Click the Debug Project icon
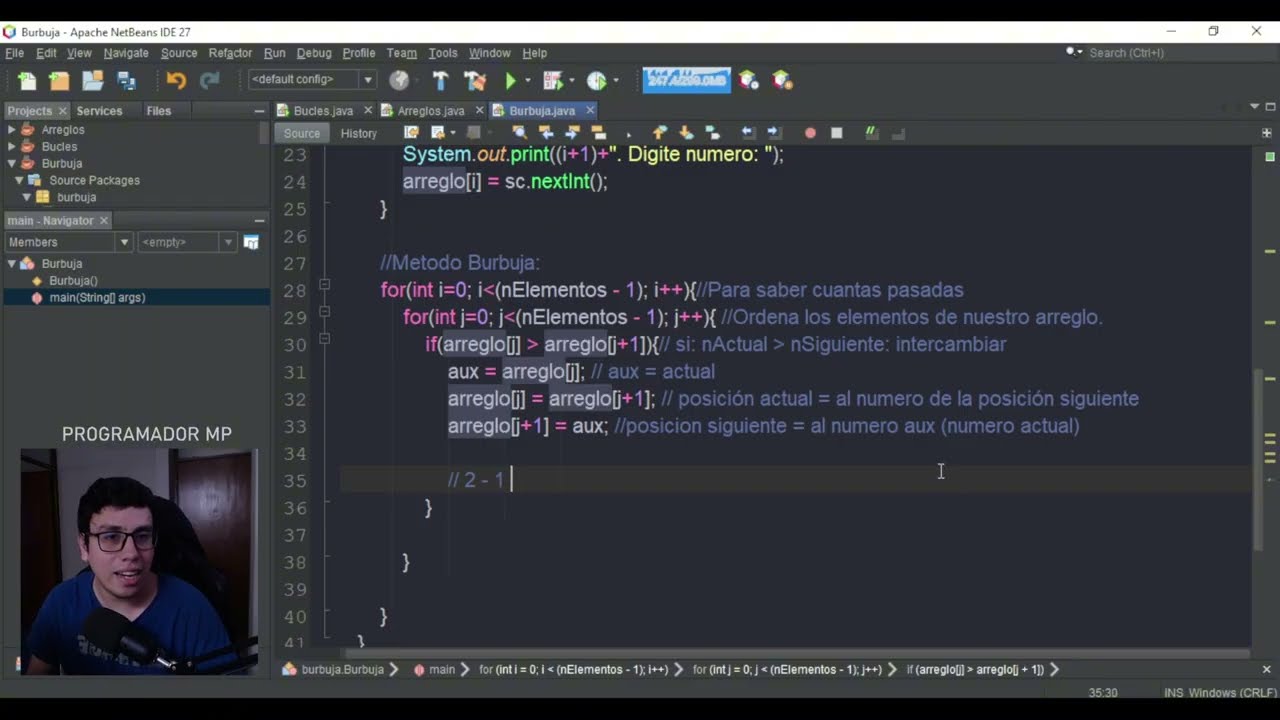This screenshot has width=1280, height=720. (553, 81)
